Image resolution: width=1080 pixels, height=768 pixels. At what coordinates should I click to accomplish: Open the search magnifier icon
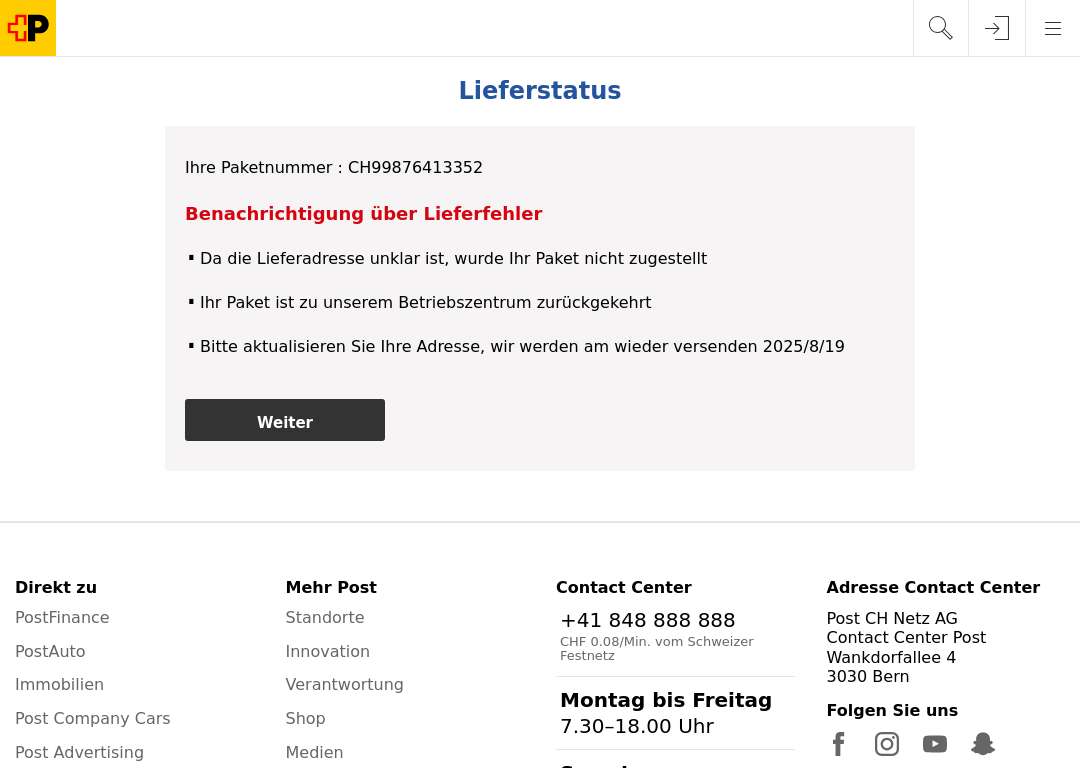pyautogui.click(x=940, y=28)
